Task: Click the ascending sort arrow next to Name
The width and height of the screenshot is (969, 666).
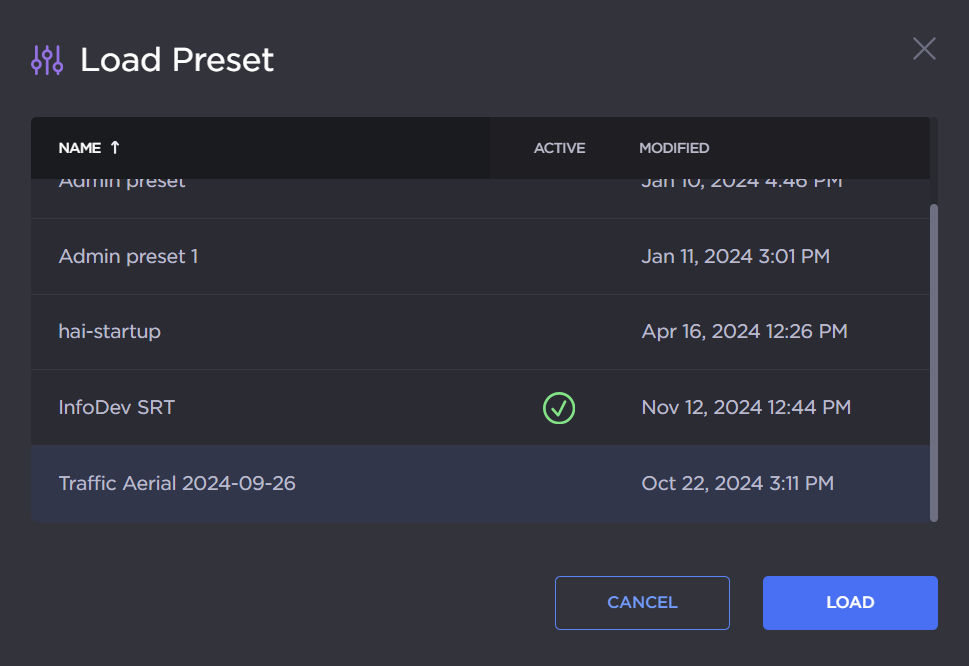Action: [x=115, y=148]
